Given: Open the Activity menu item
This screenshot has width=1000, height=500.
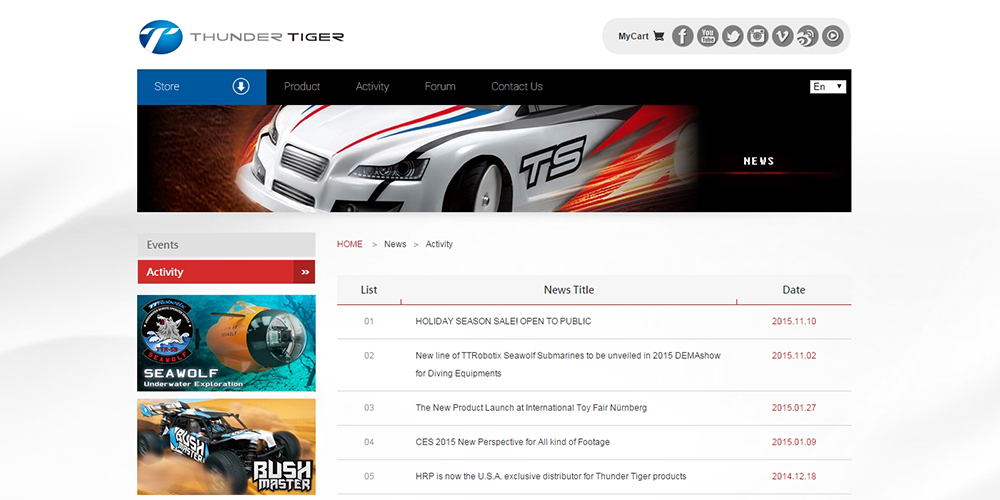Looking at the screenshot, I should [x=372, y=87].
